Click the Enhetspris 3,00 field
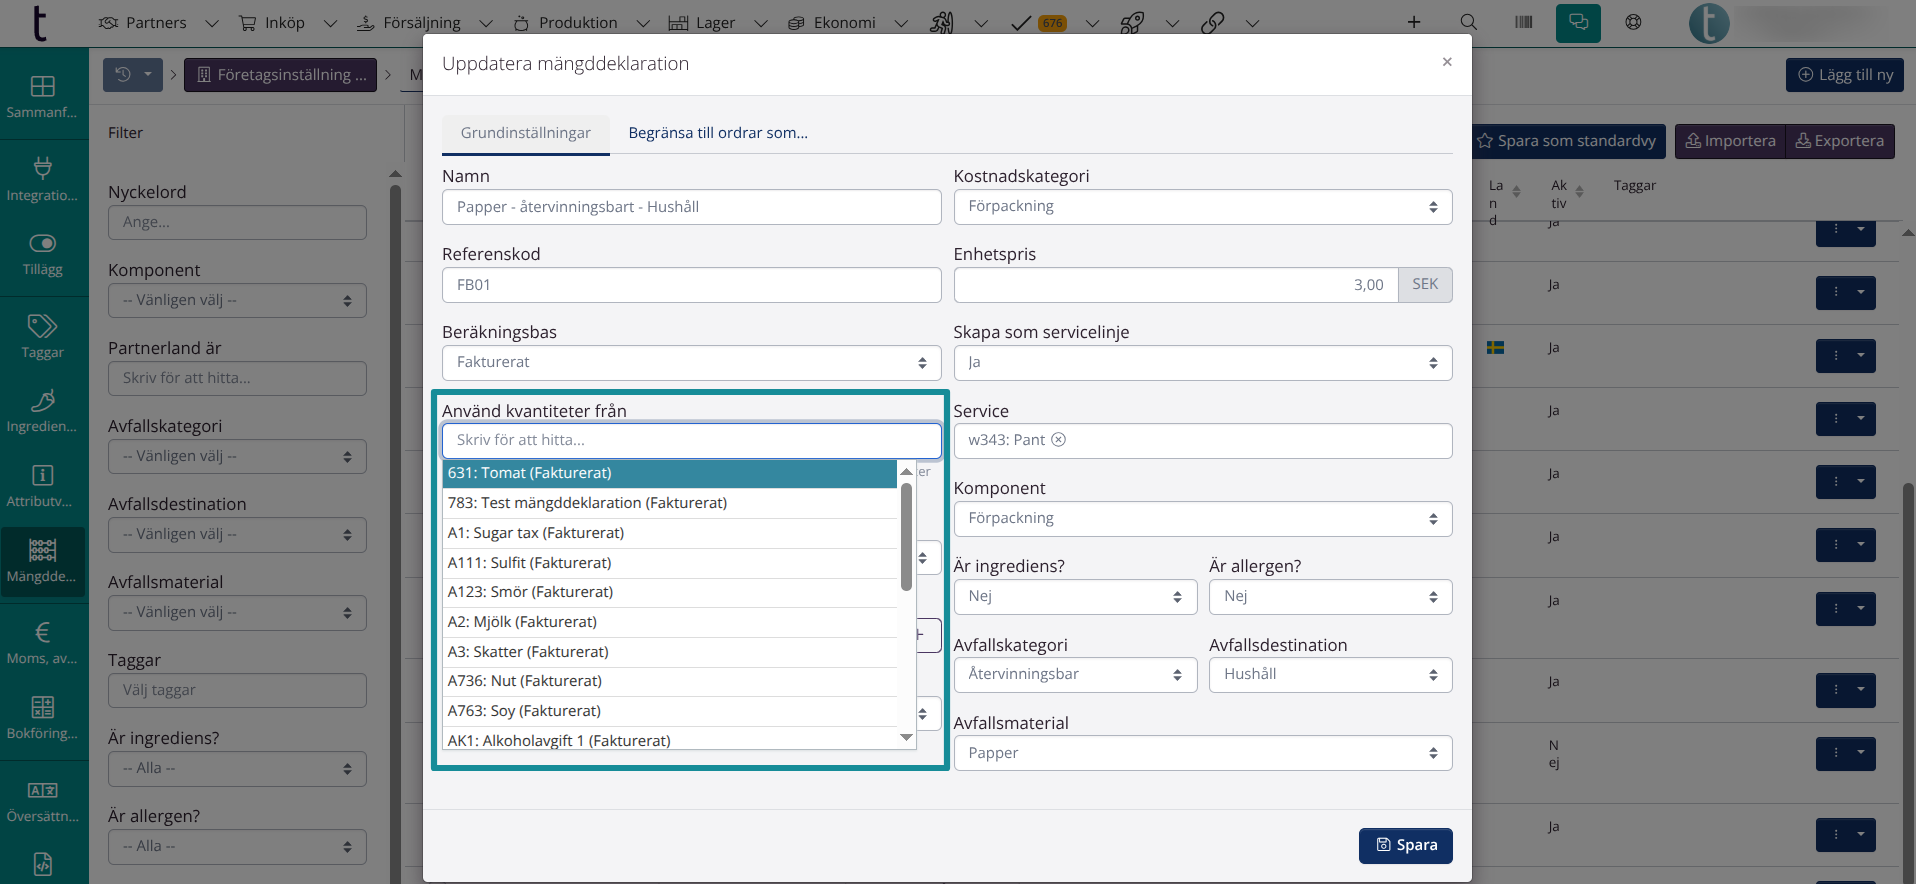 [1176, 285]
